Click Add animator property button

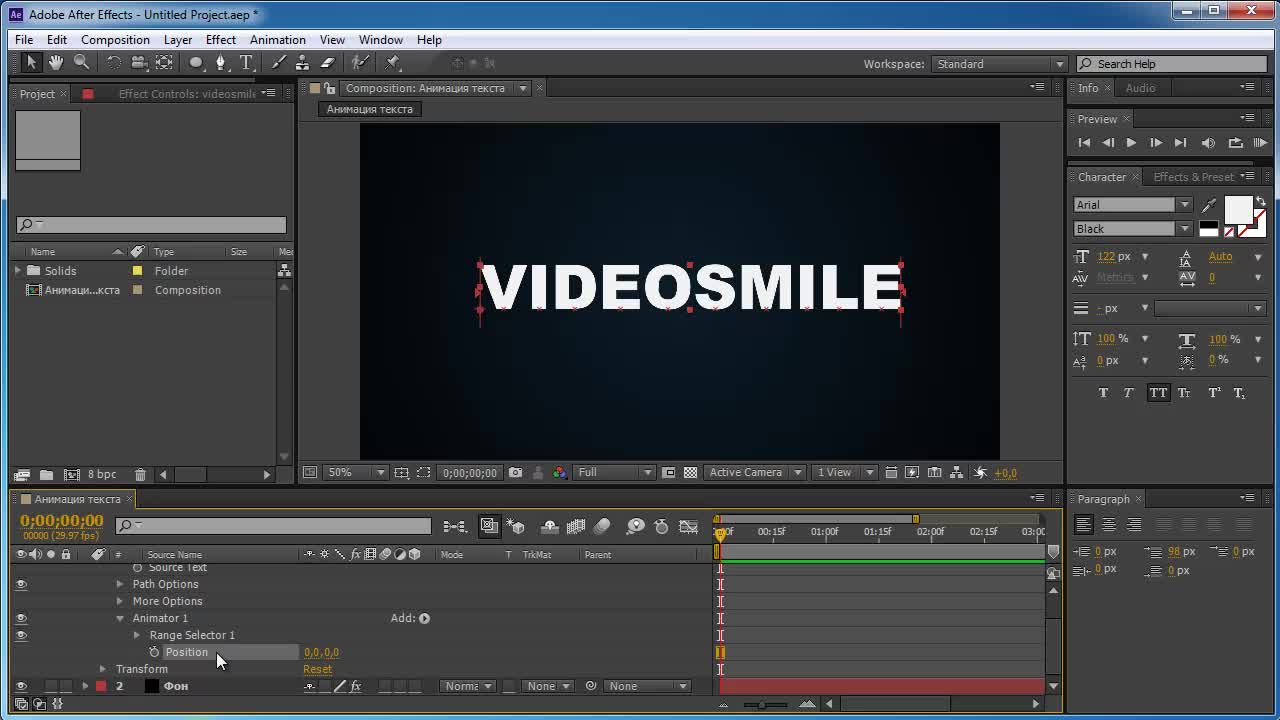(x=425, y=618)
